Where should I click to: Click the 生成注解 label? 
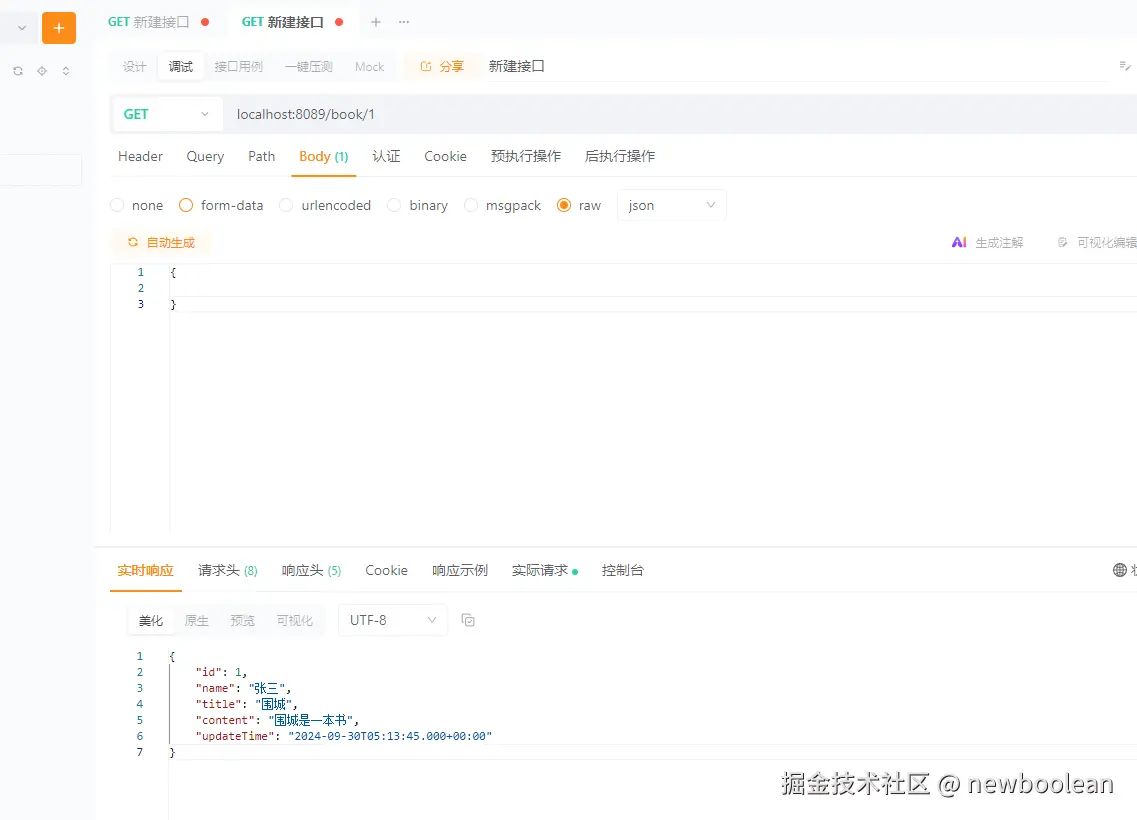point(999,242)
